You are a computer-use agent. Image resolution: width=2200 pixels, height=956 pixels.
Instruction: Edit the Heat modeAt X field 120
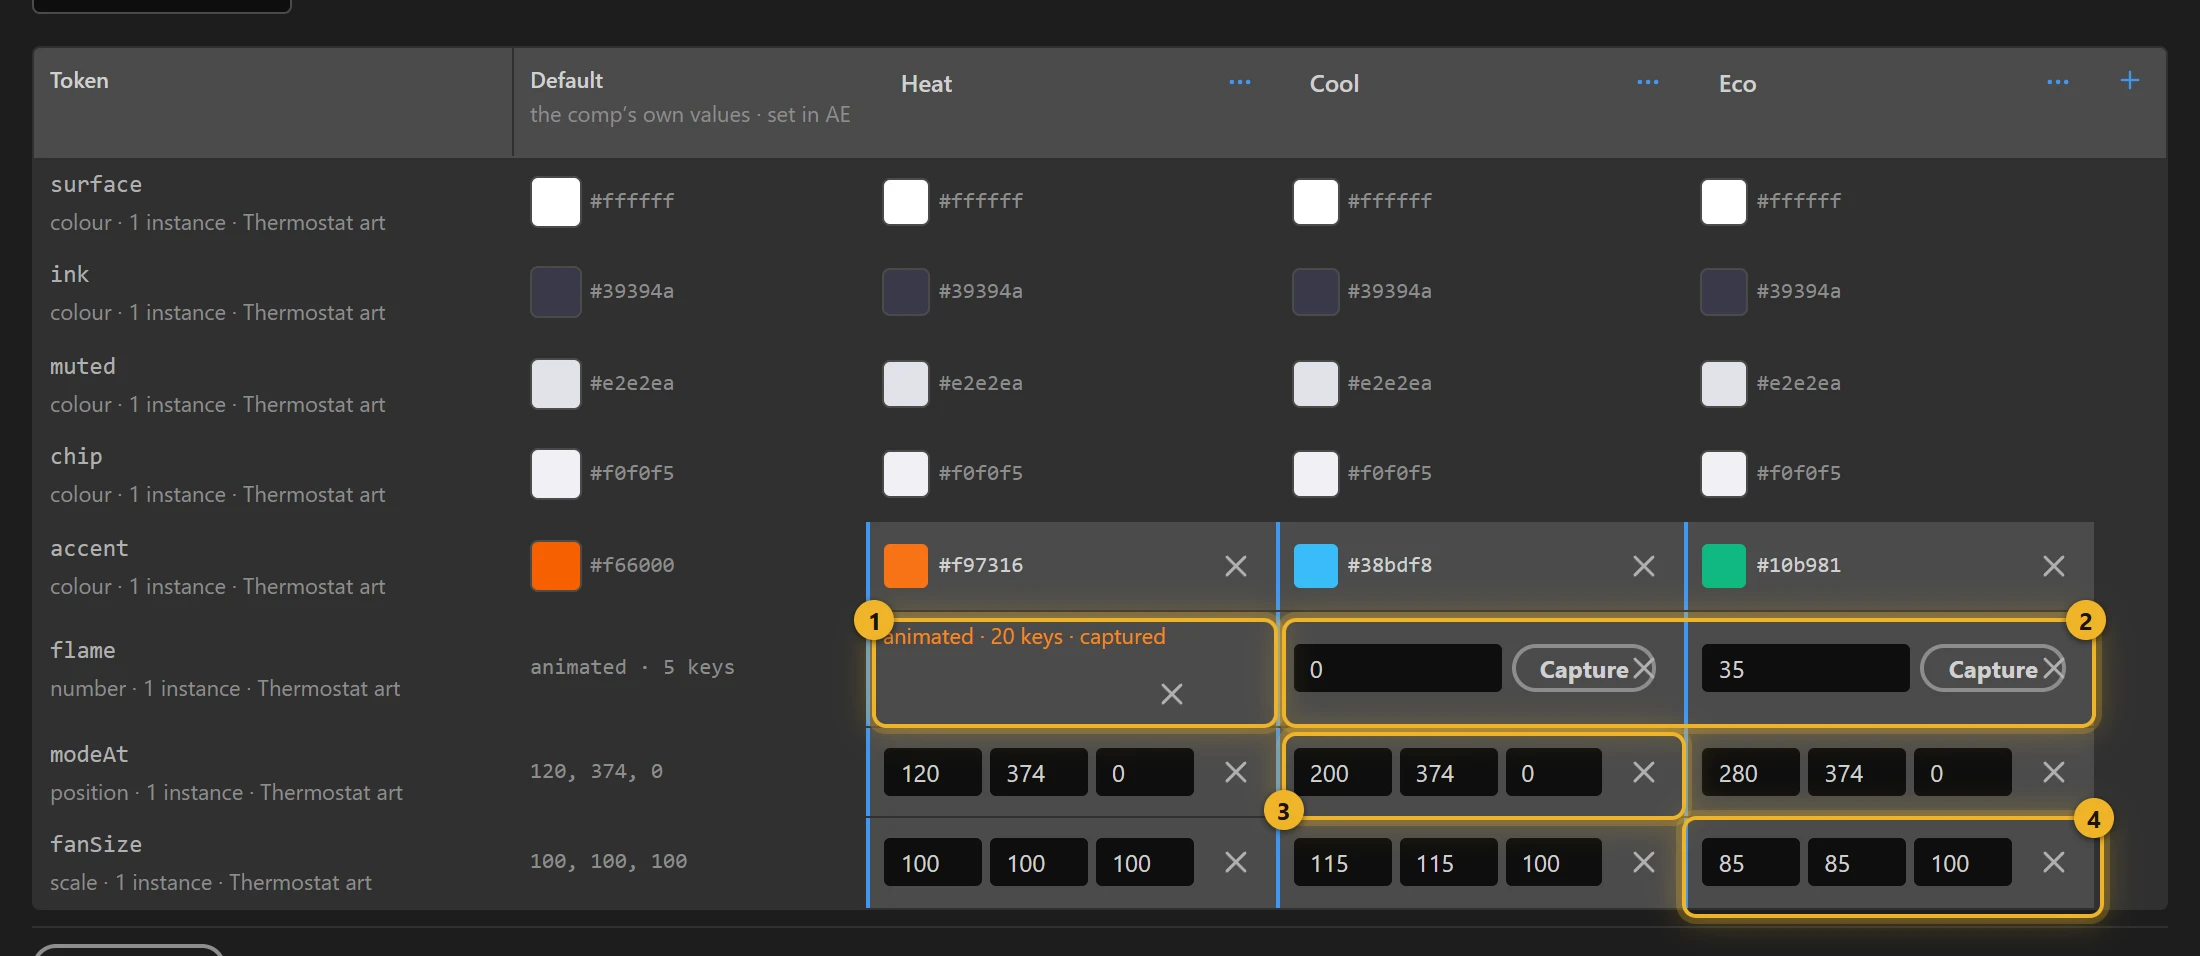[x=933, y=772]
